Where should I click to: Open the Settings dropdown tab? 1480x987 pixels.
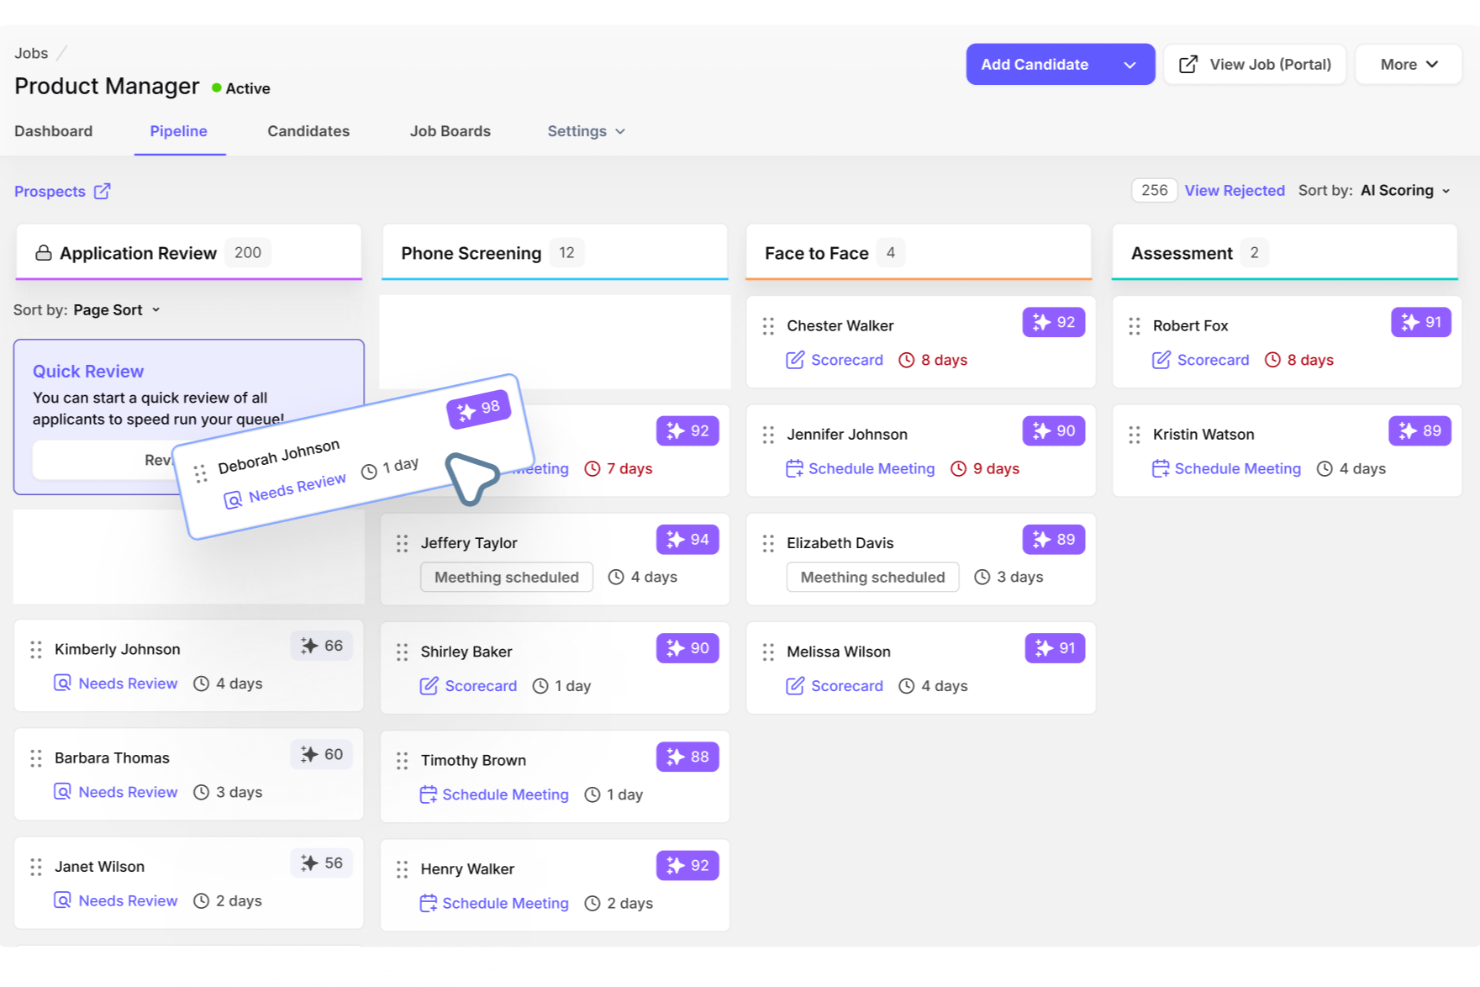[x=586, y=131]
